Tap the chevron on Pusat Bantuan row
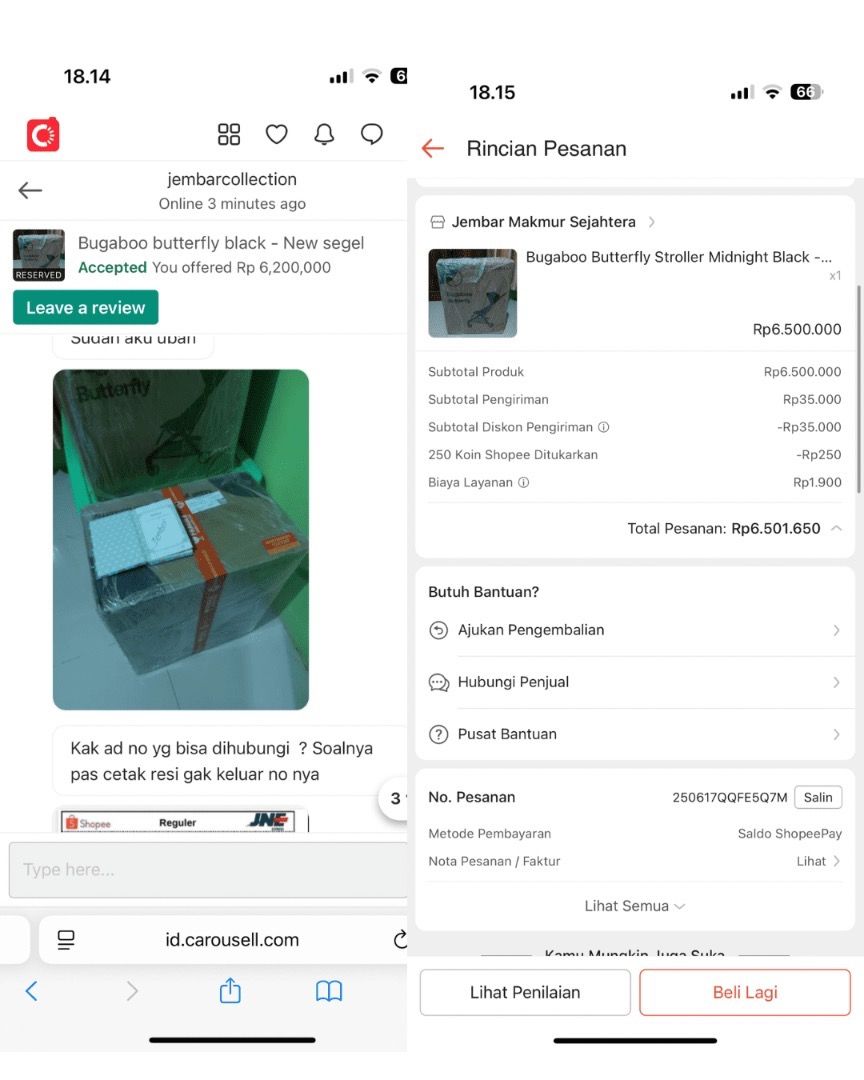Screen dimensions: 864x1080 tap(836, 734)
